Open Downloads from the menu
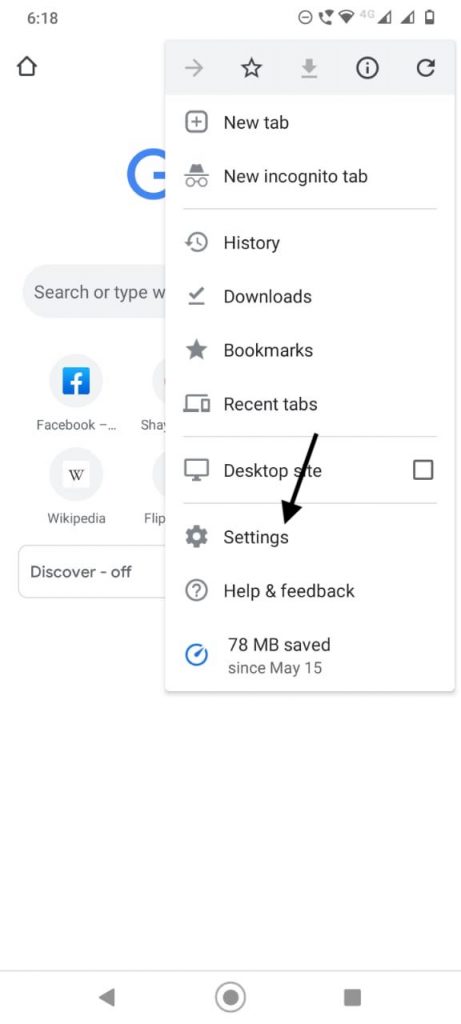 (x=310, y=296)
